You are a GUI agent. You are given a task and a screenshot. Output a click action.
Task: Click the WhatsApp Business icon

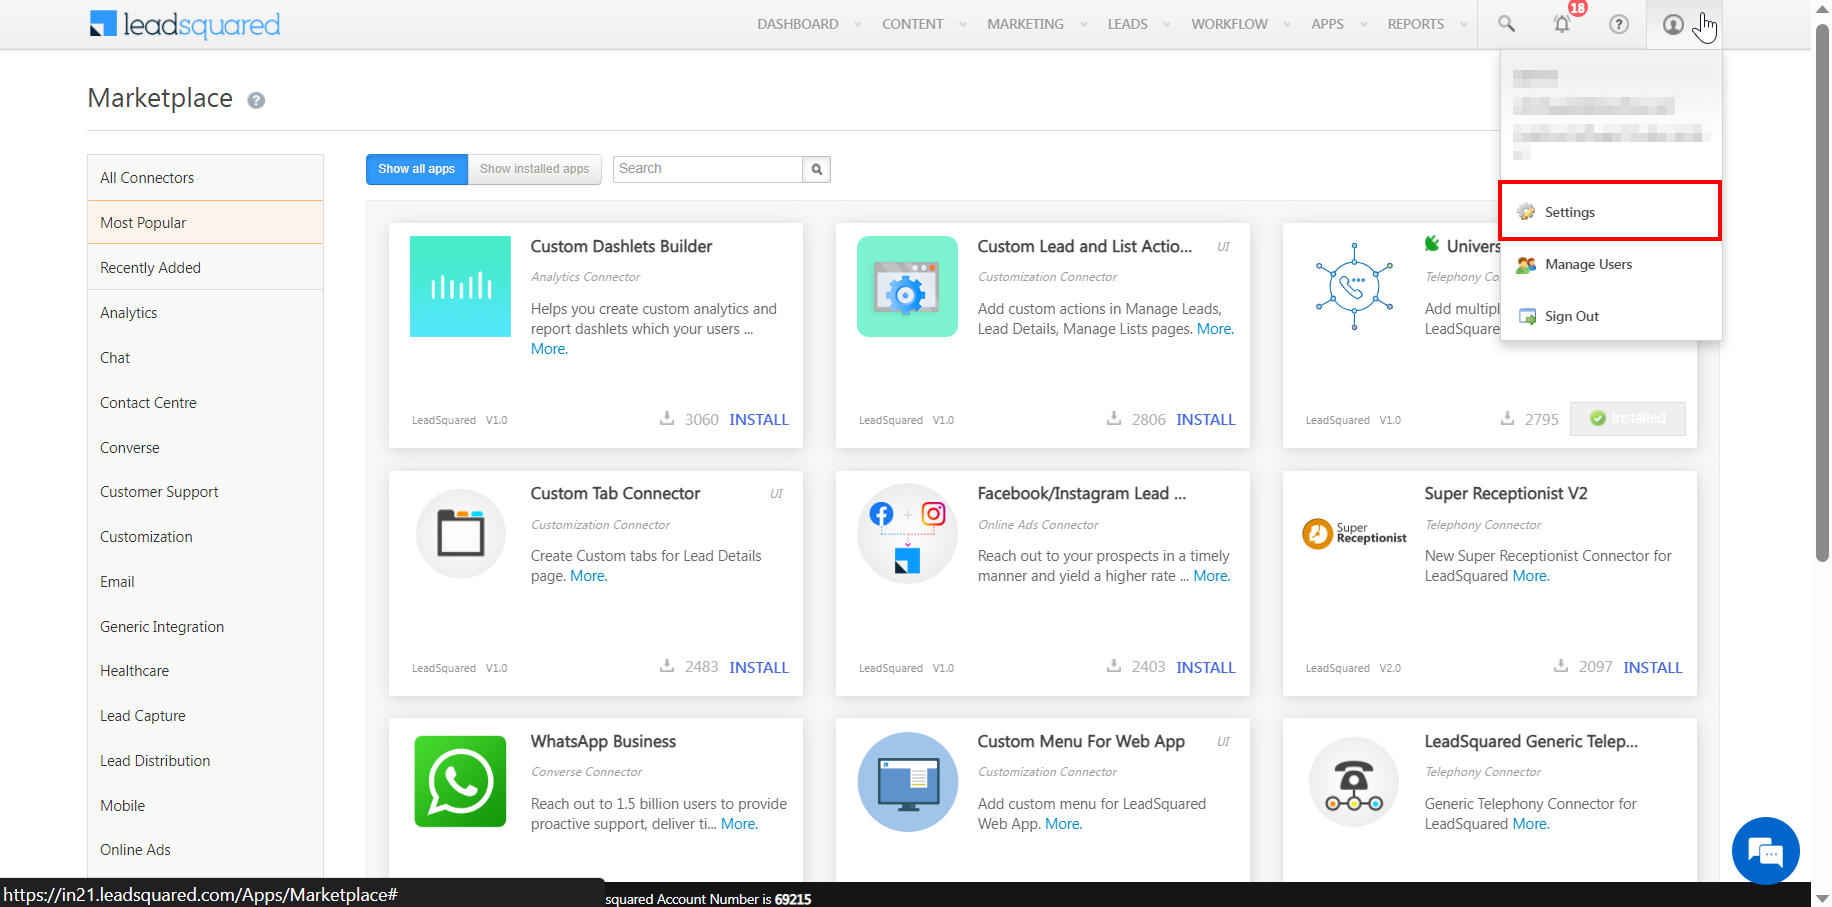(460, 781)
